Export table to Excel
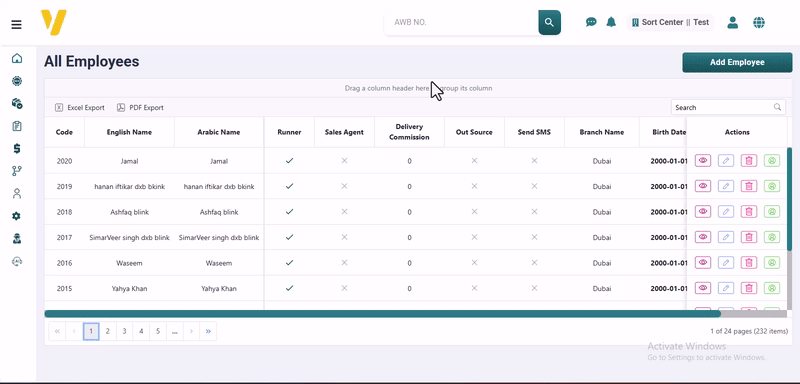The image size is (800, 384). (80, 108)
